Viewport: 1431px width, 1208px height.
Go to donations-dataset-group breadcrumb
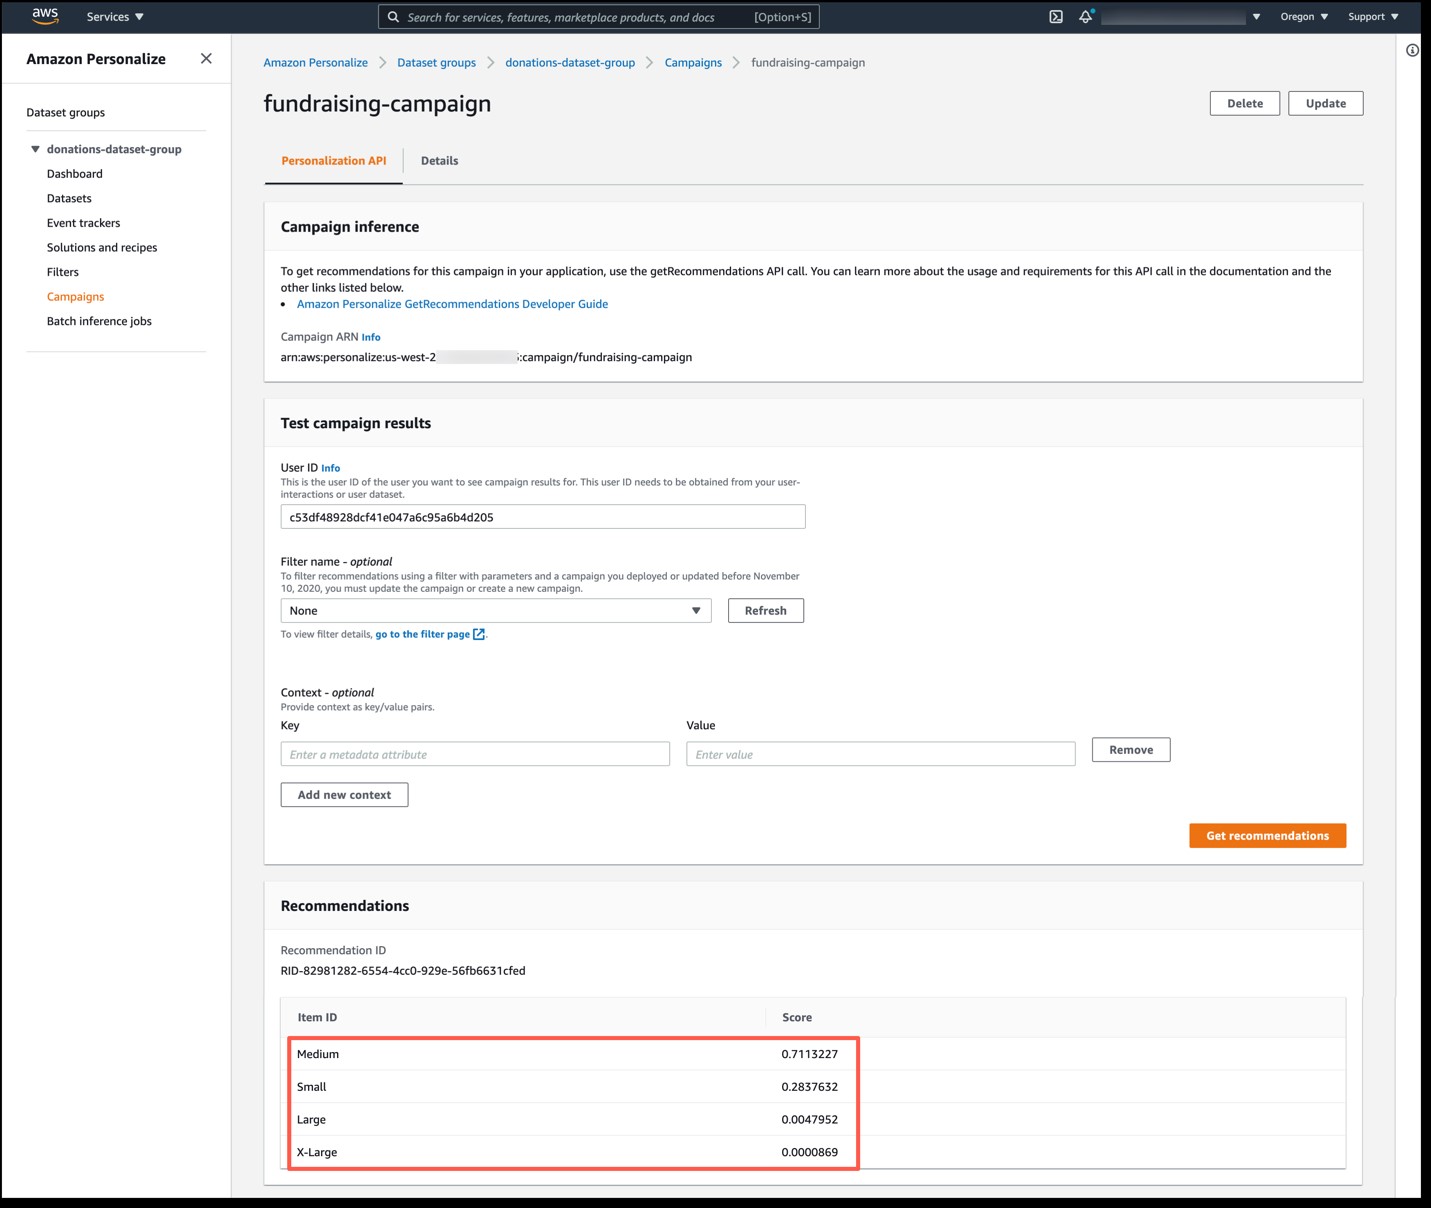[570, 63]
